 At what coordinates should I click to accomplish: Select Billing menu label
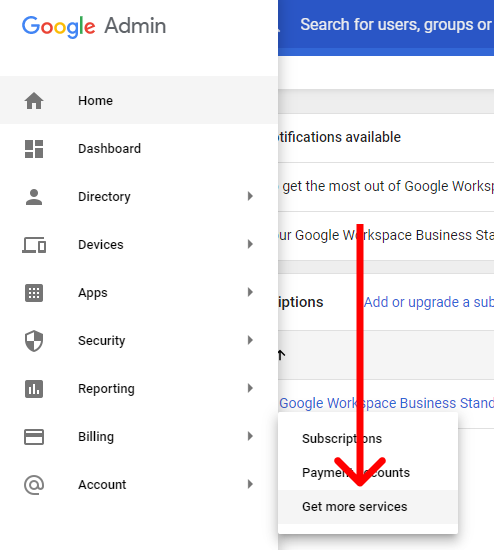96,437
